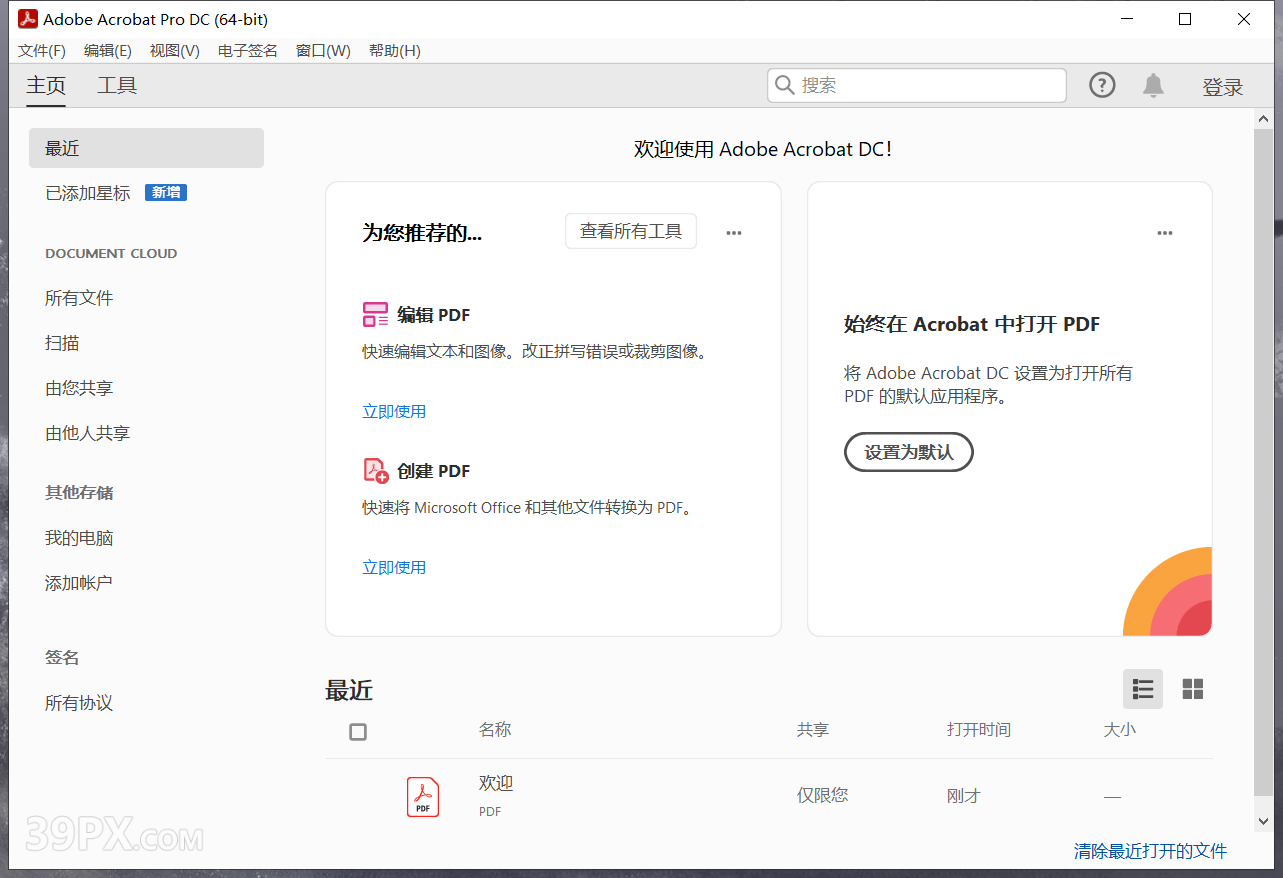Click the 打开时间 column header

click(x=979, y=730)
